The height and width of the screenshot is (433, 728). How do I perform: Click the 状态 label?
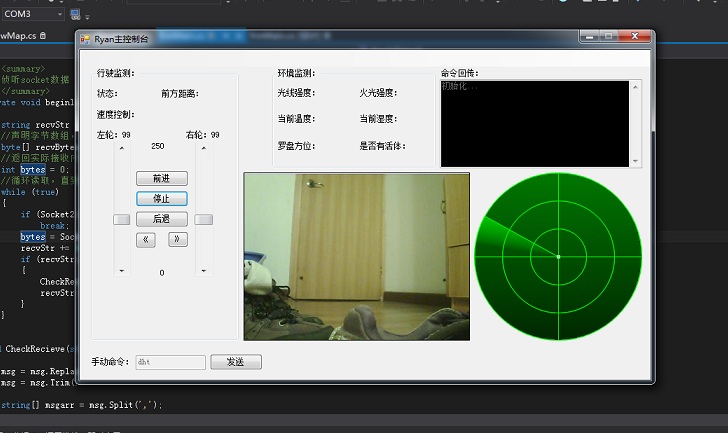coord(107,94)
